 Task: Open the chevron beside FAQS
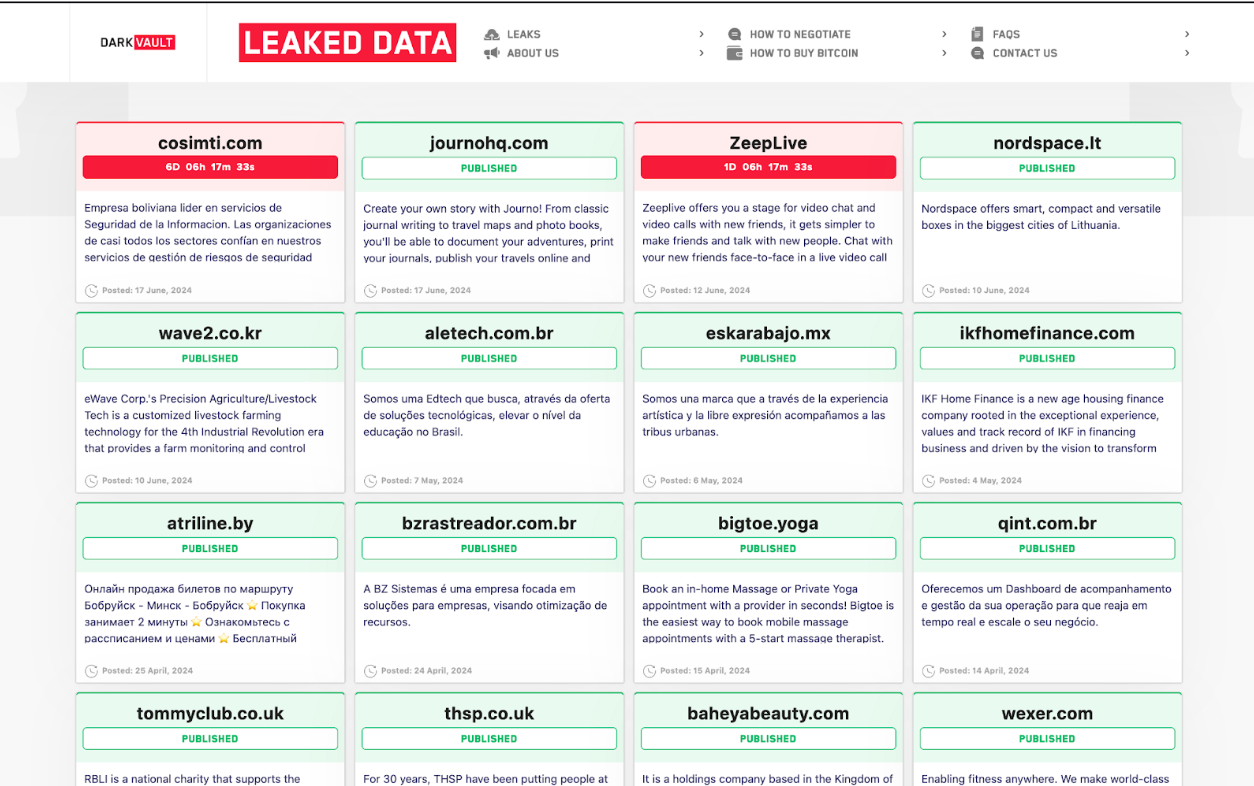1187,33
